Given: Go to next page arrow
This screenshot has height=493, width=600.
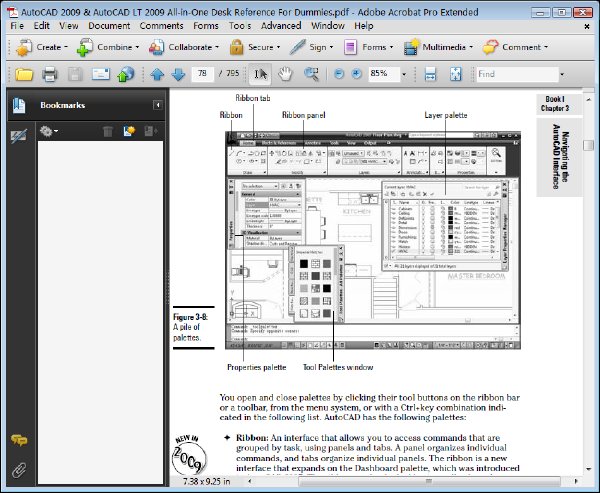Looking at the screenshot, I should tap(178, 74).
